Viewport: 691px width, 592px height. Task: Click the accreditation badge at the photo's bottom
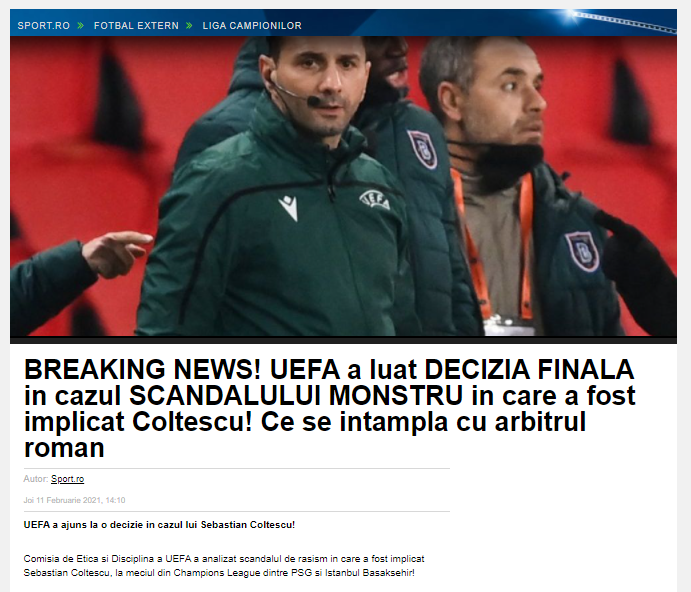(509, 325)
